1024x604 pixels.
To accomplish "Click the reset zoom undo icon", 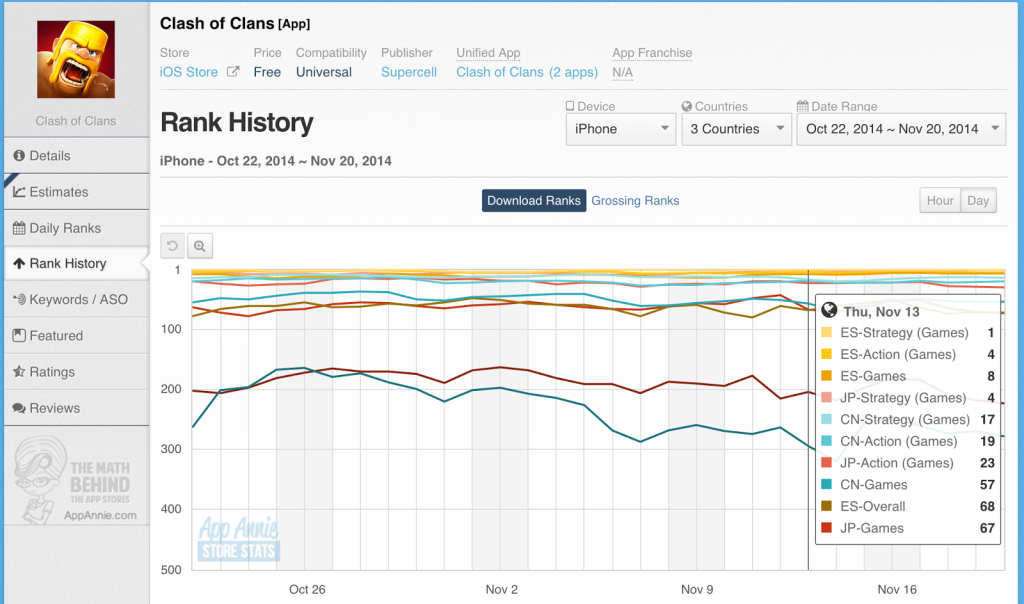I will pos(172,246).
